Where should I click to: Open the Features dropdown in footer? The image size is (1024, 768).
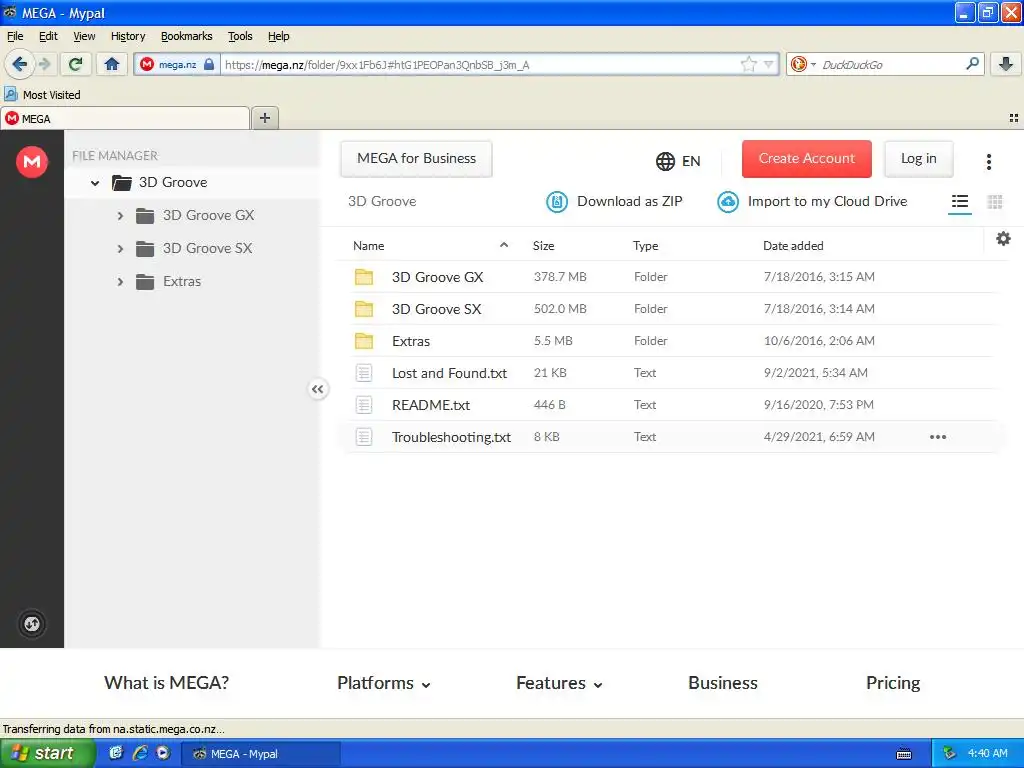(559, 683)
